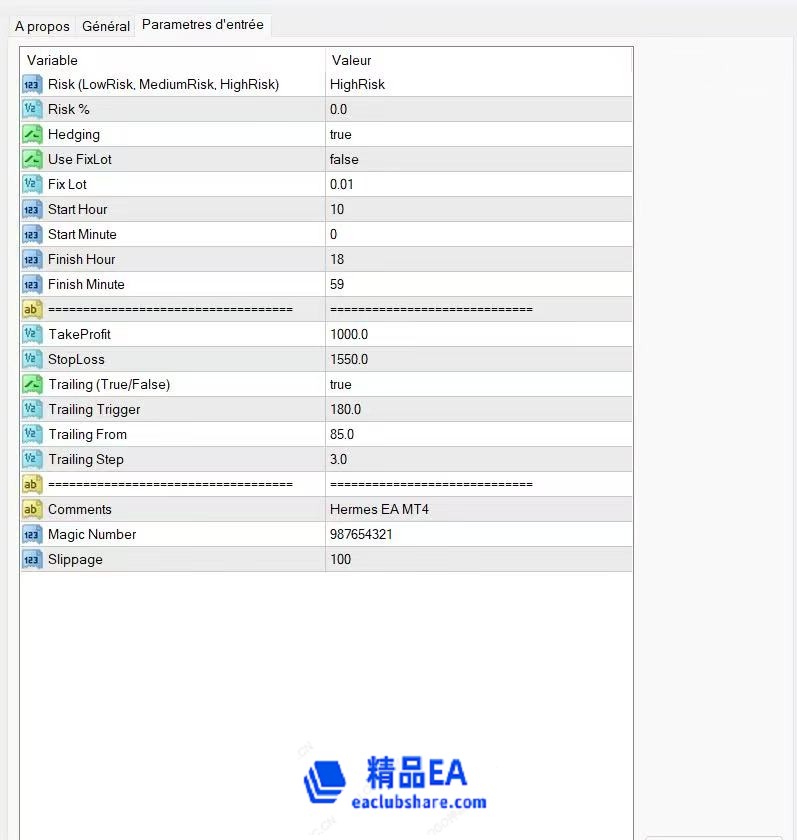This screenshot has width=797, height=840.
Task: Select the Risk (LowRisk, MediumRisk, HighRisk) row label
Action: click(163, 85)
